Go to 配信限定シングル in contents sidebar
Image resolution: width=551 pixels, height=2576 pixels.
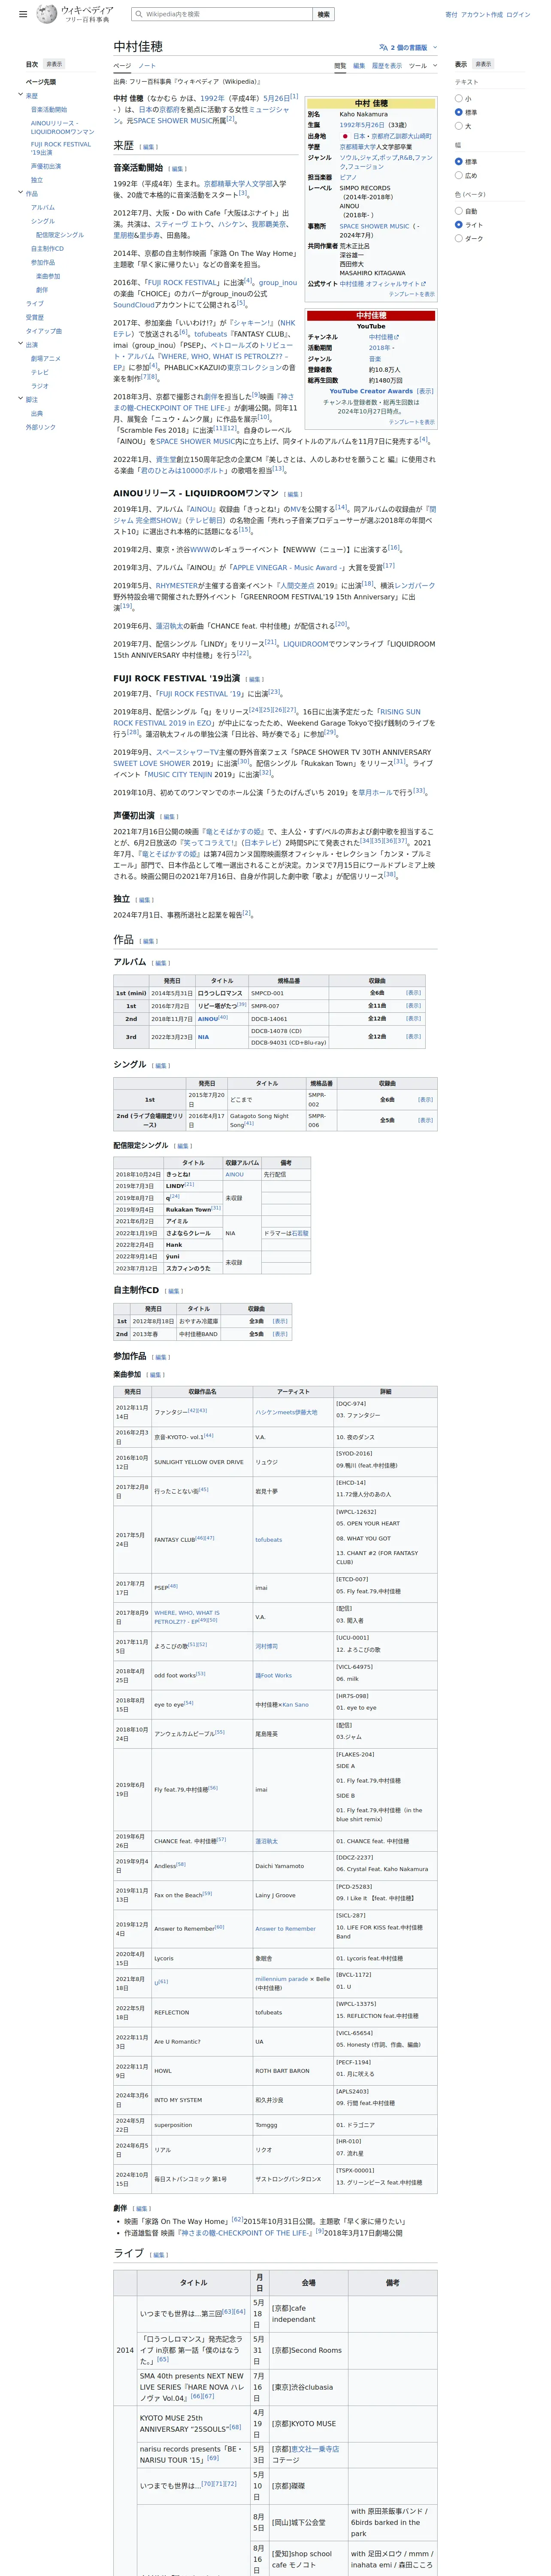click(60, 235)
